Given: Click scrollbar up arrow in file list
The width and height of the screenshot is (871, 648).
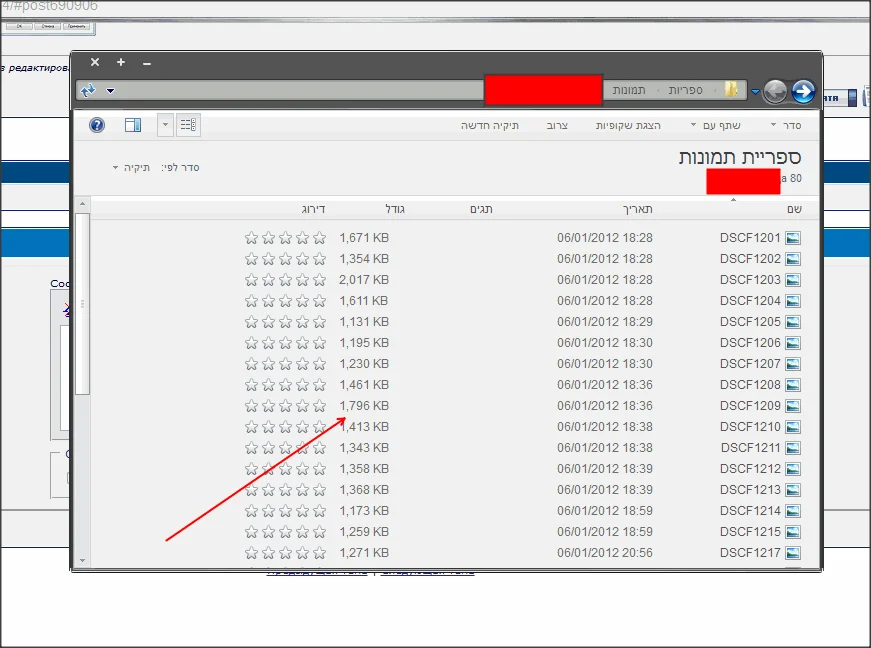Looking at the screenshot, I should point(82,204).
